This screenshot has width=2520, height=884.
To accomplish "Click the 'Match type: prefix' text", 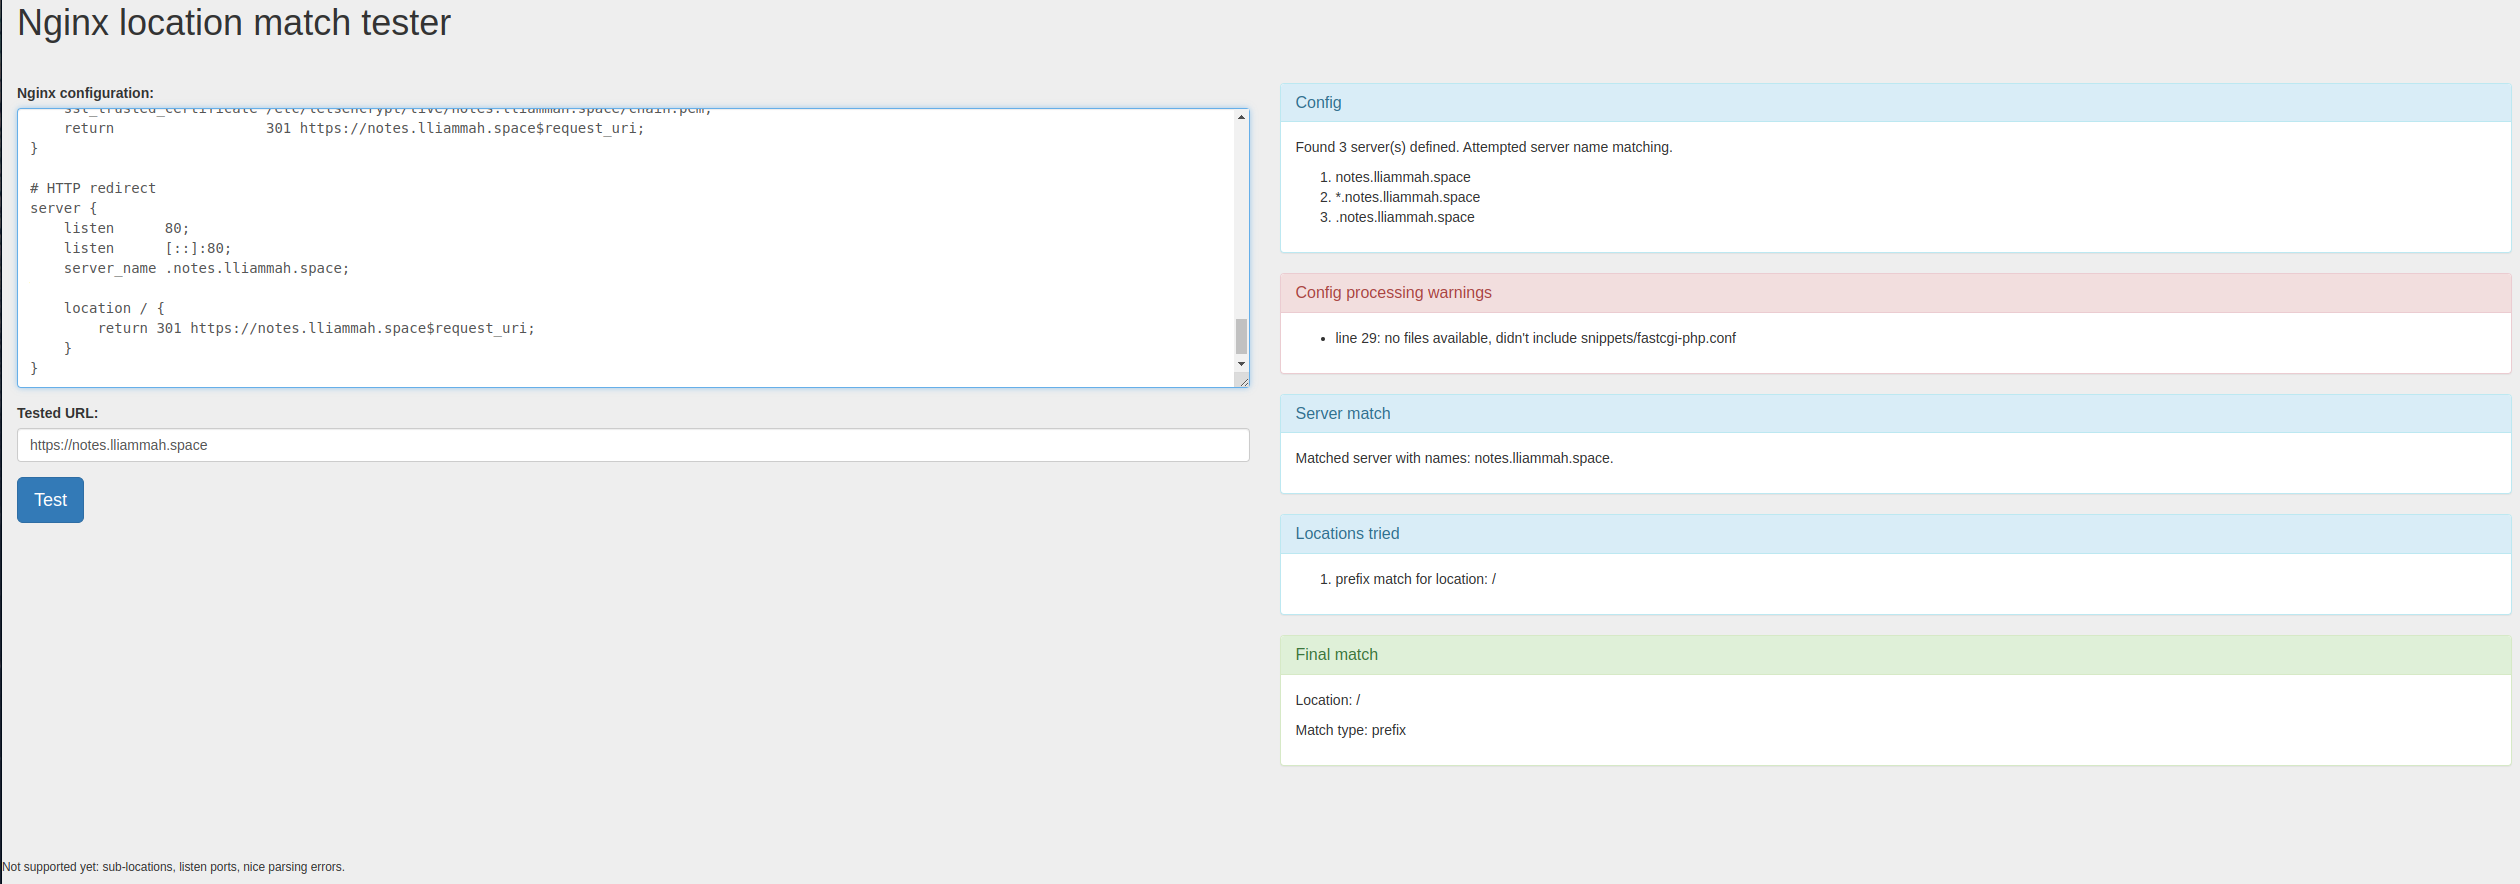I will pos(1350,730).
